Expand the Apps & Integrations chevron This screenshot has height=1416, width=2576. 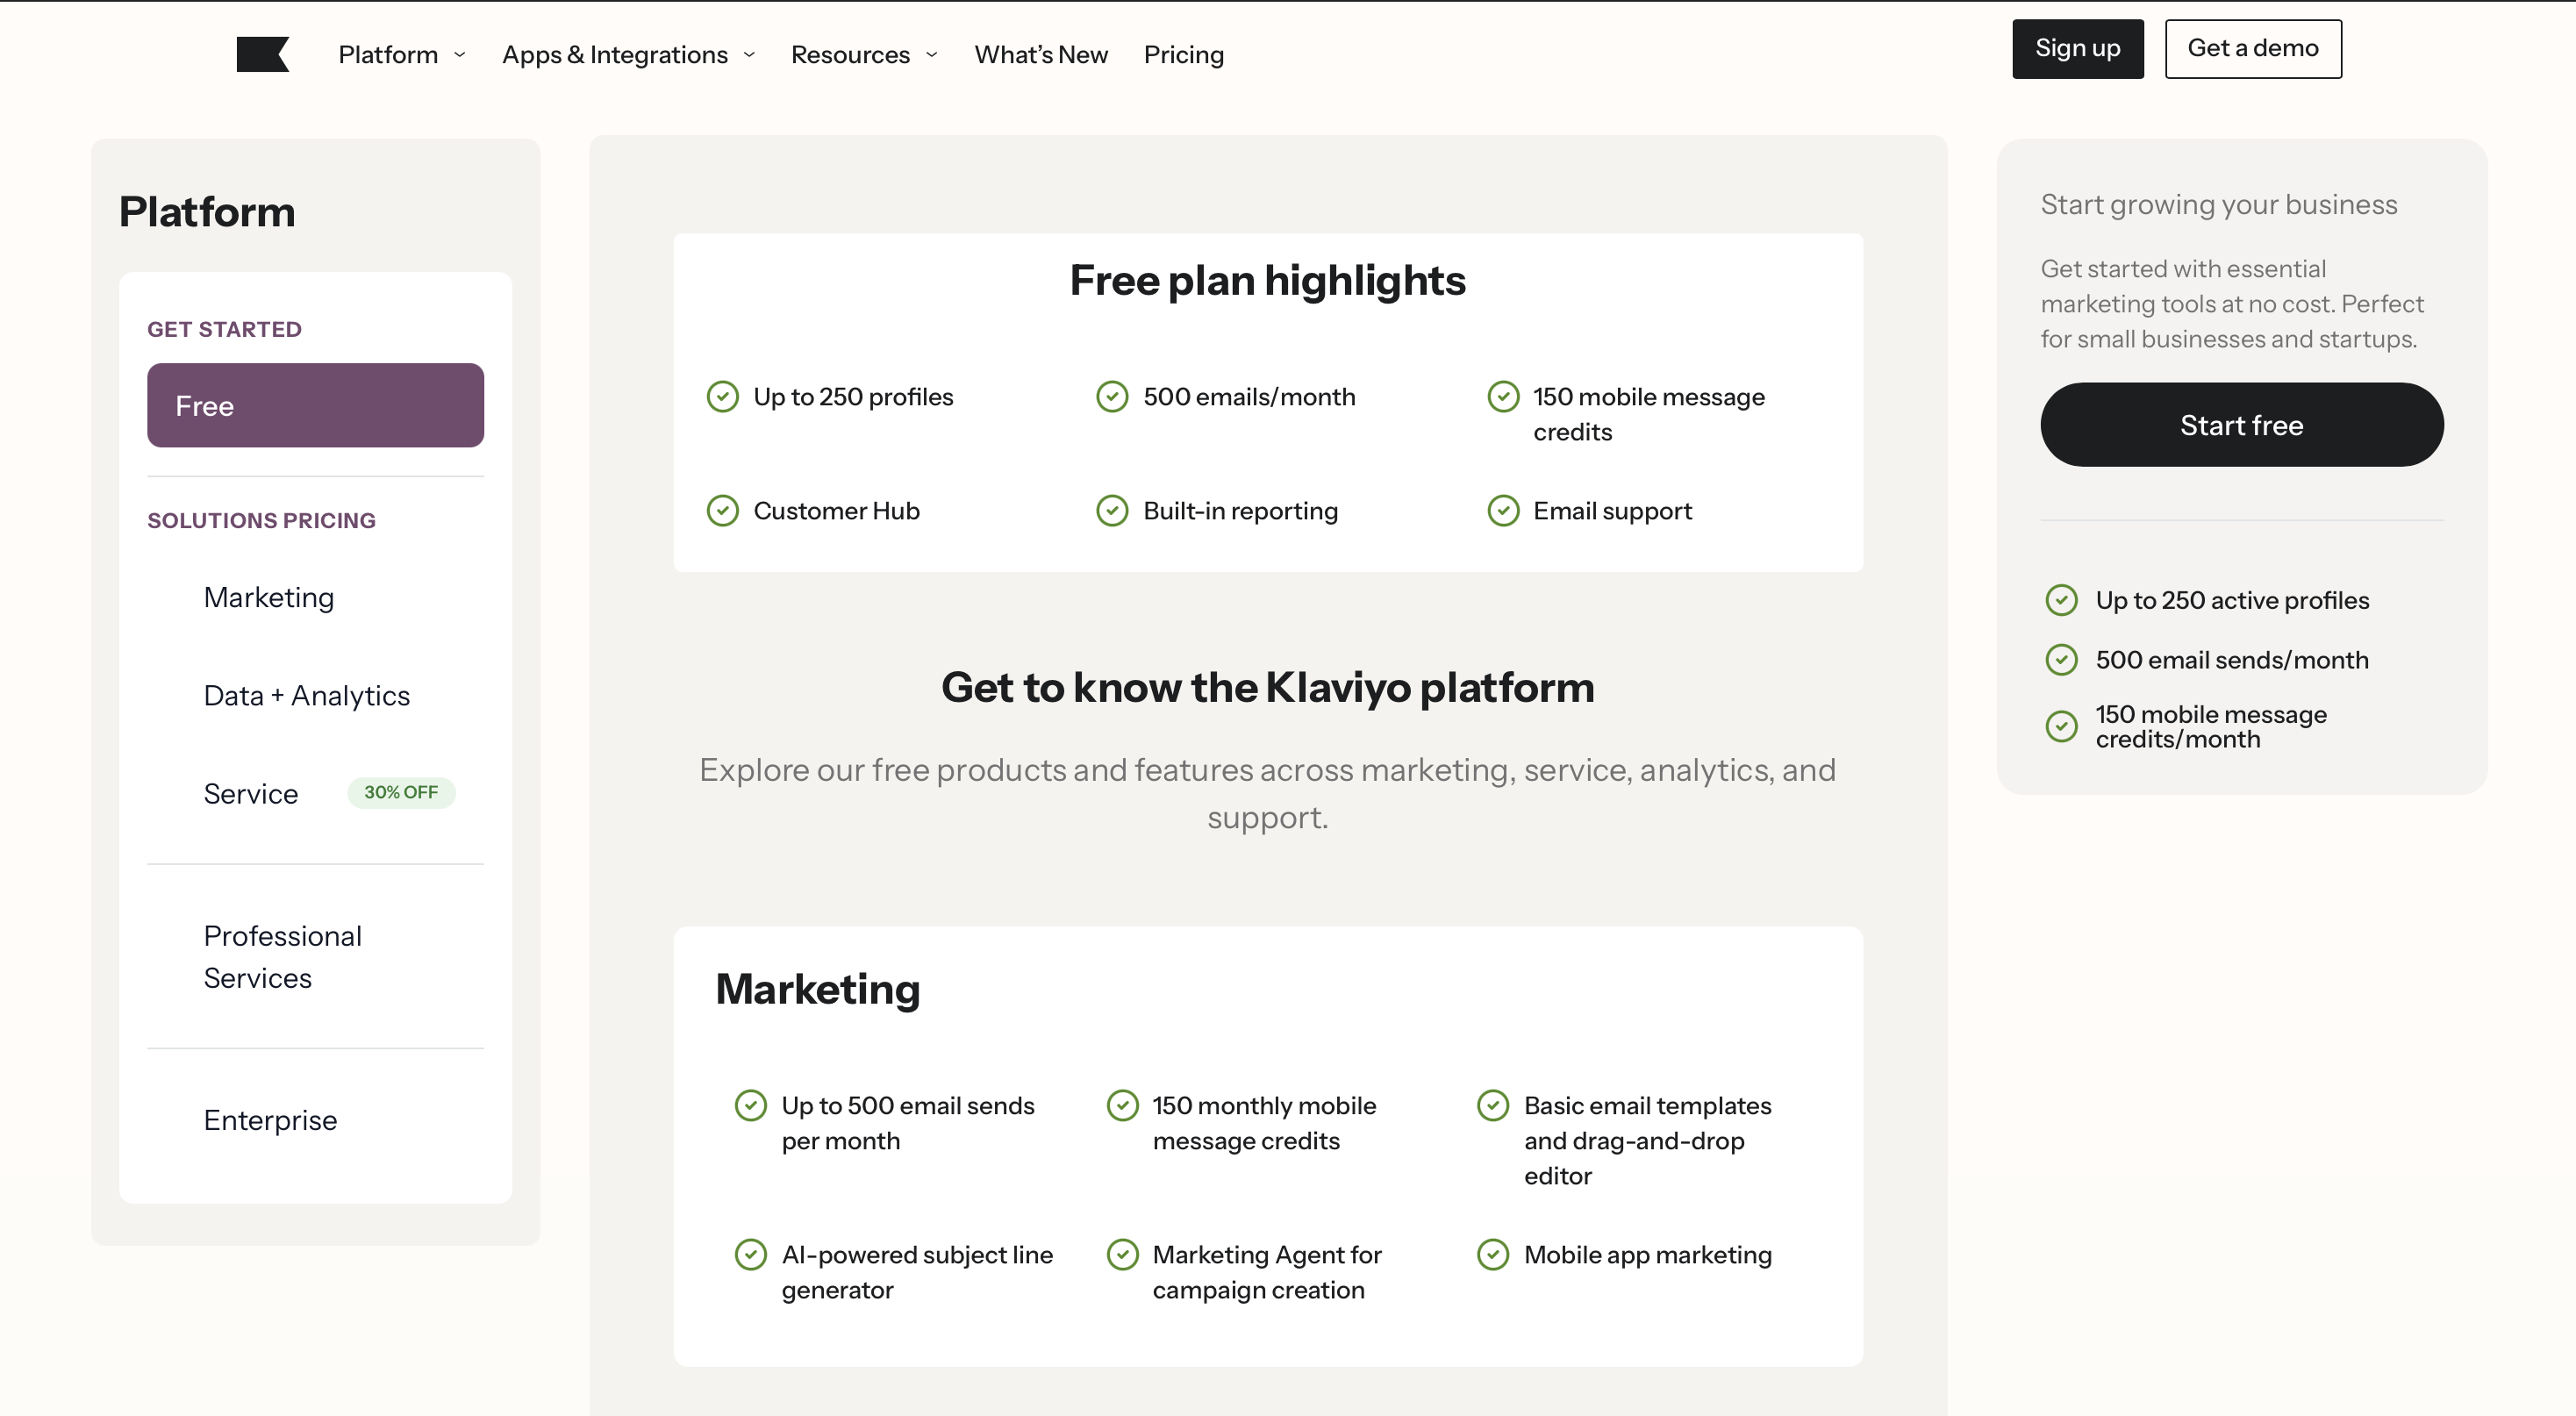point(750,55)
